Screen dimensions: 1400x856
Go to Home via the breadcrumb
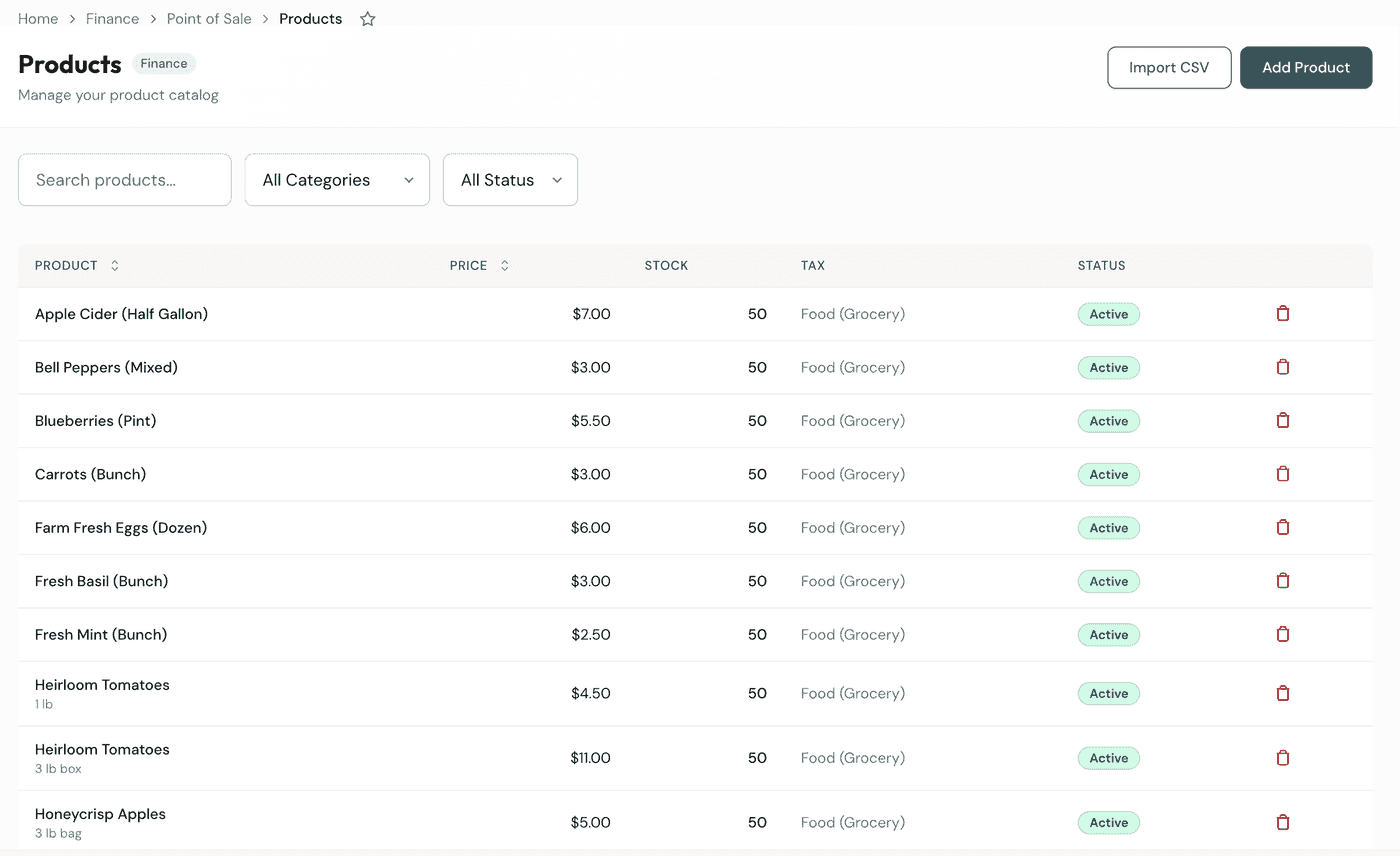click(x=37, y=18)
